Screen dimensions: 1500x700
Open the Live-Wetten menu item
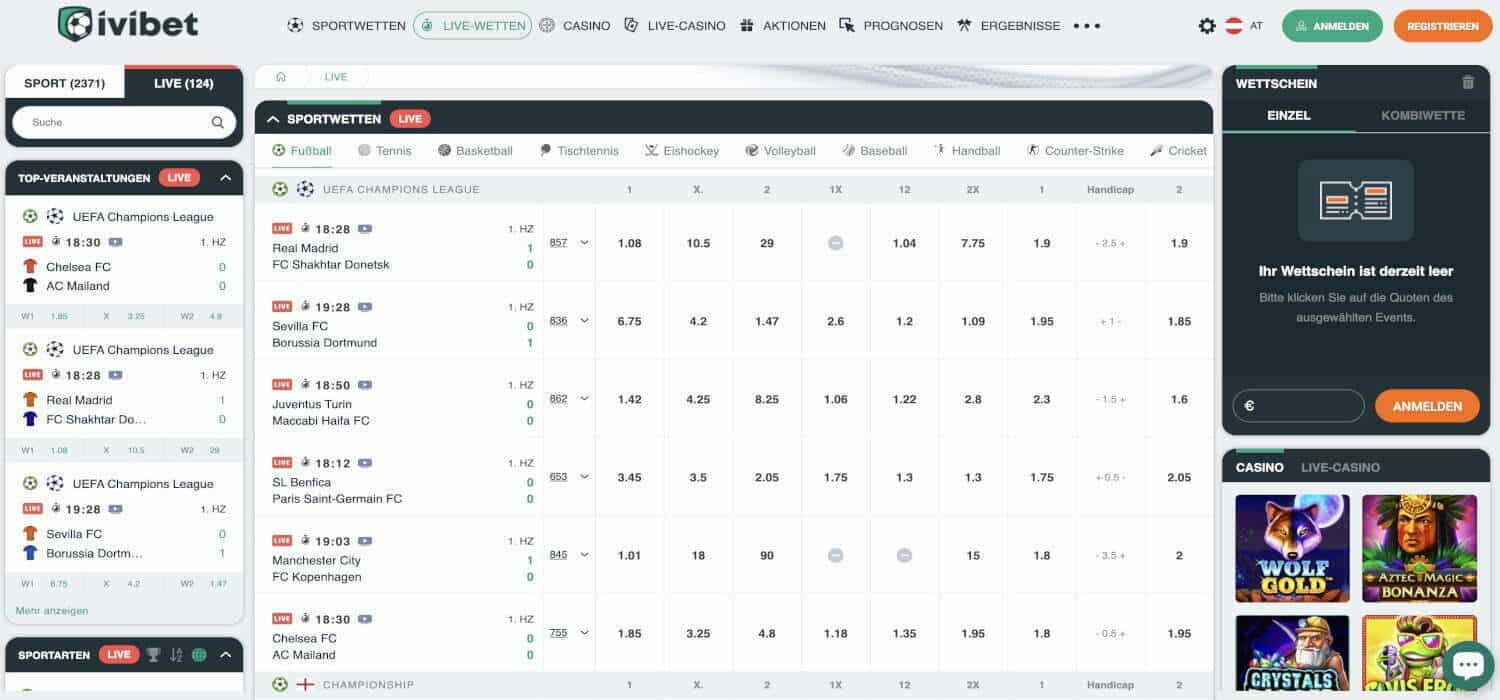pos(473,26)
